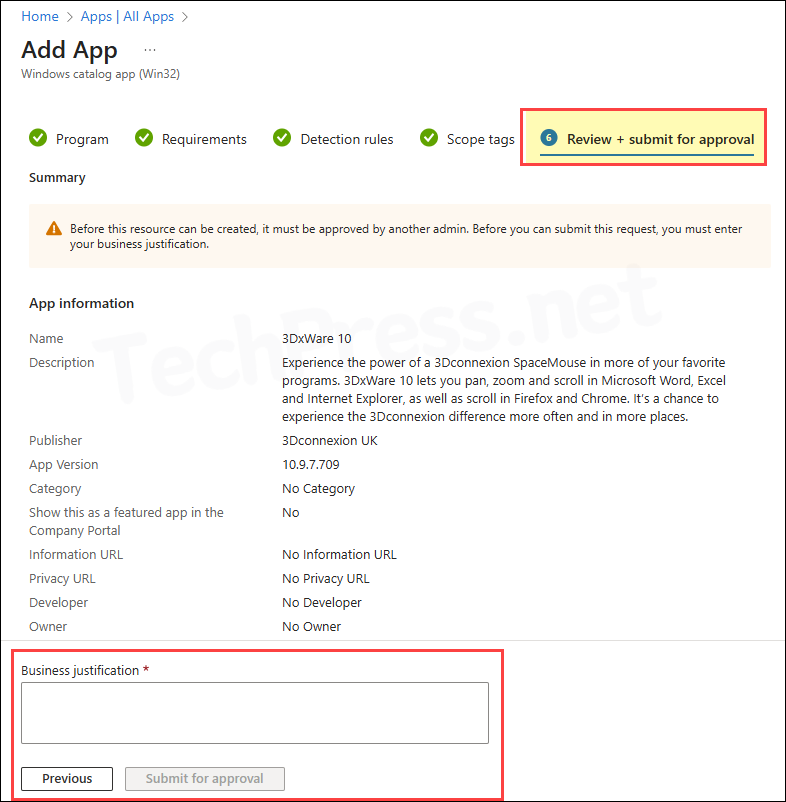The height and width of the screenshot is (802, 786).
Task: Click the green checkmark next to Scope tags
Action: click(429, 138)
